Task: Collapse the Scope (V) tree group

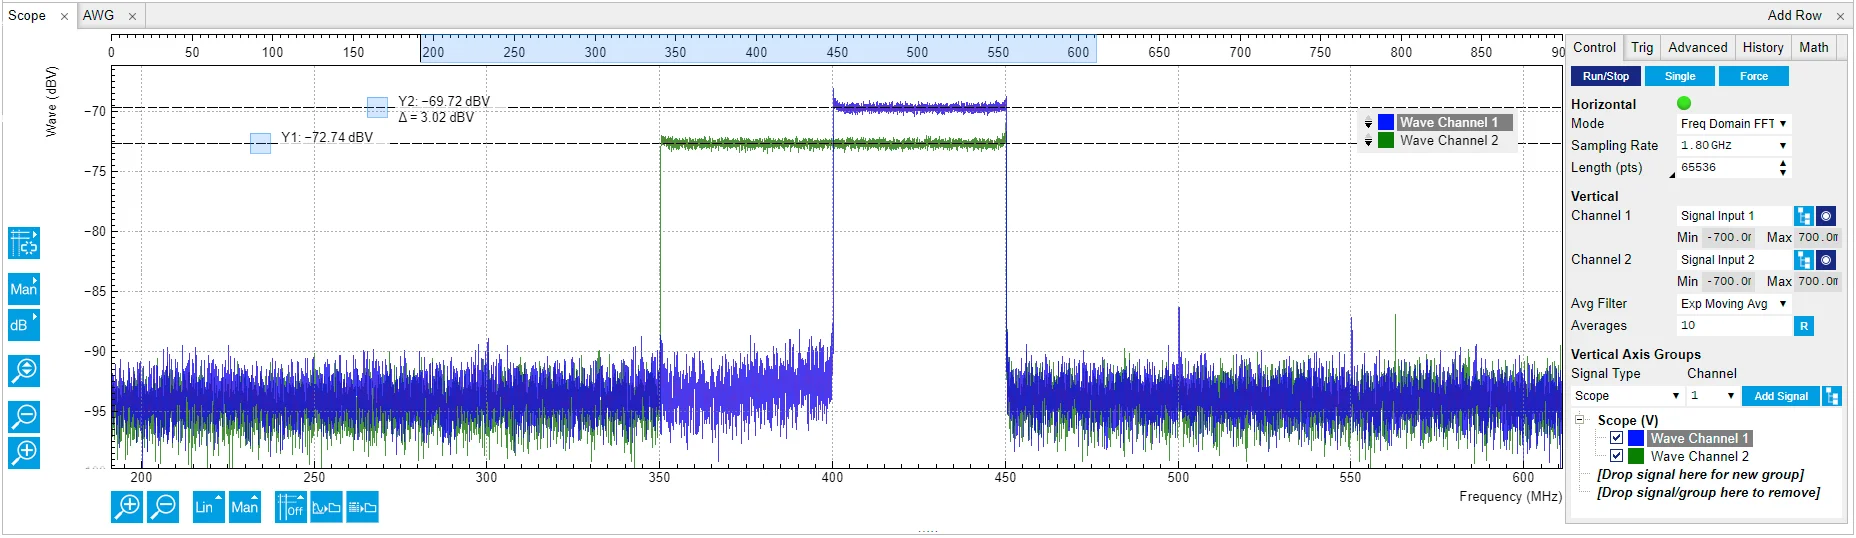Action: pos(1580,420)
